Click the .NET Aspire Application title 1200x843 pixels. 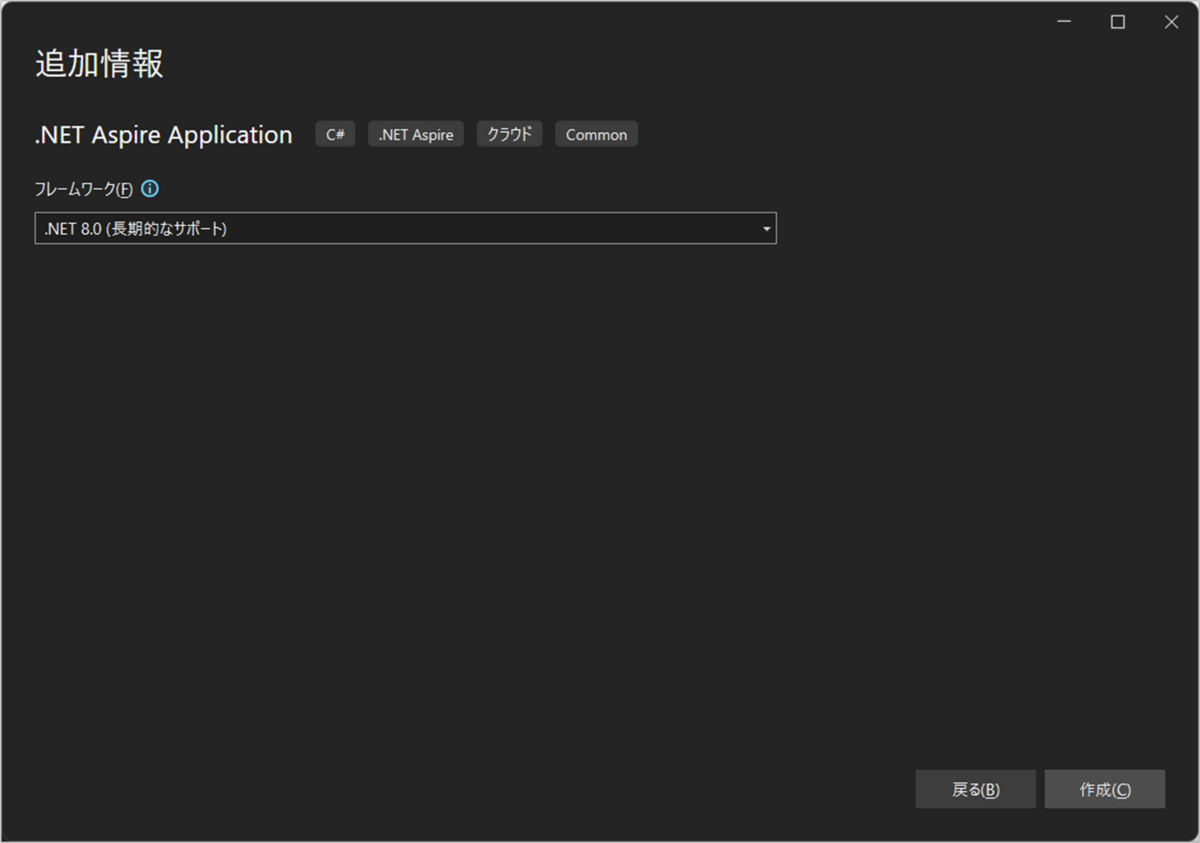click(163, 135)
